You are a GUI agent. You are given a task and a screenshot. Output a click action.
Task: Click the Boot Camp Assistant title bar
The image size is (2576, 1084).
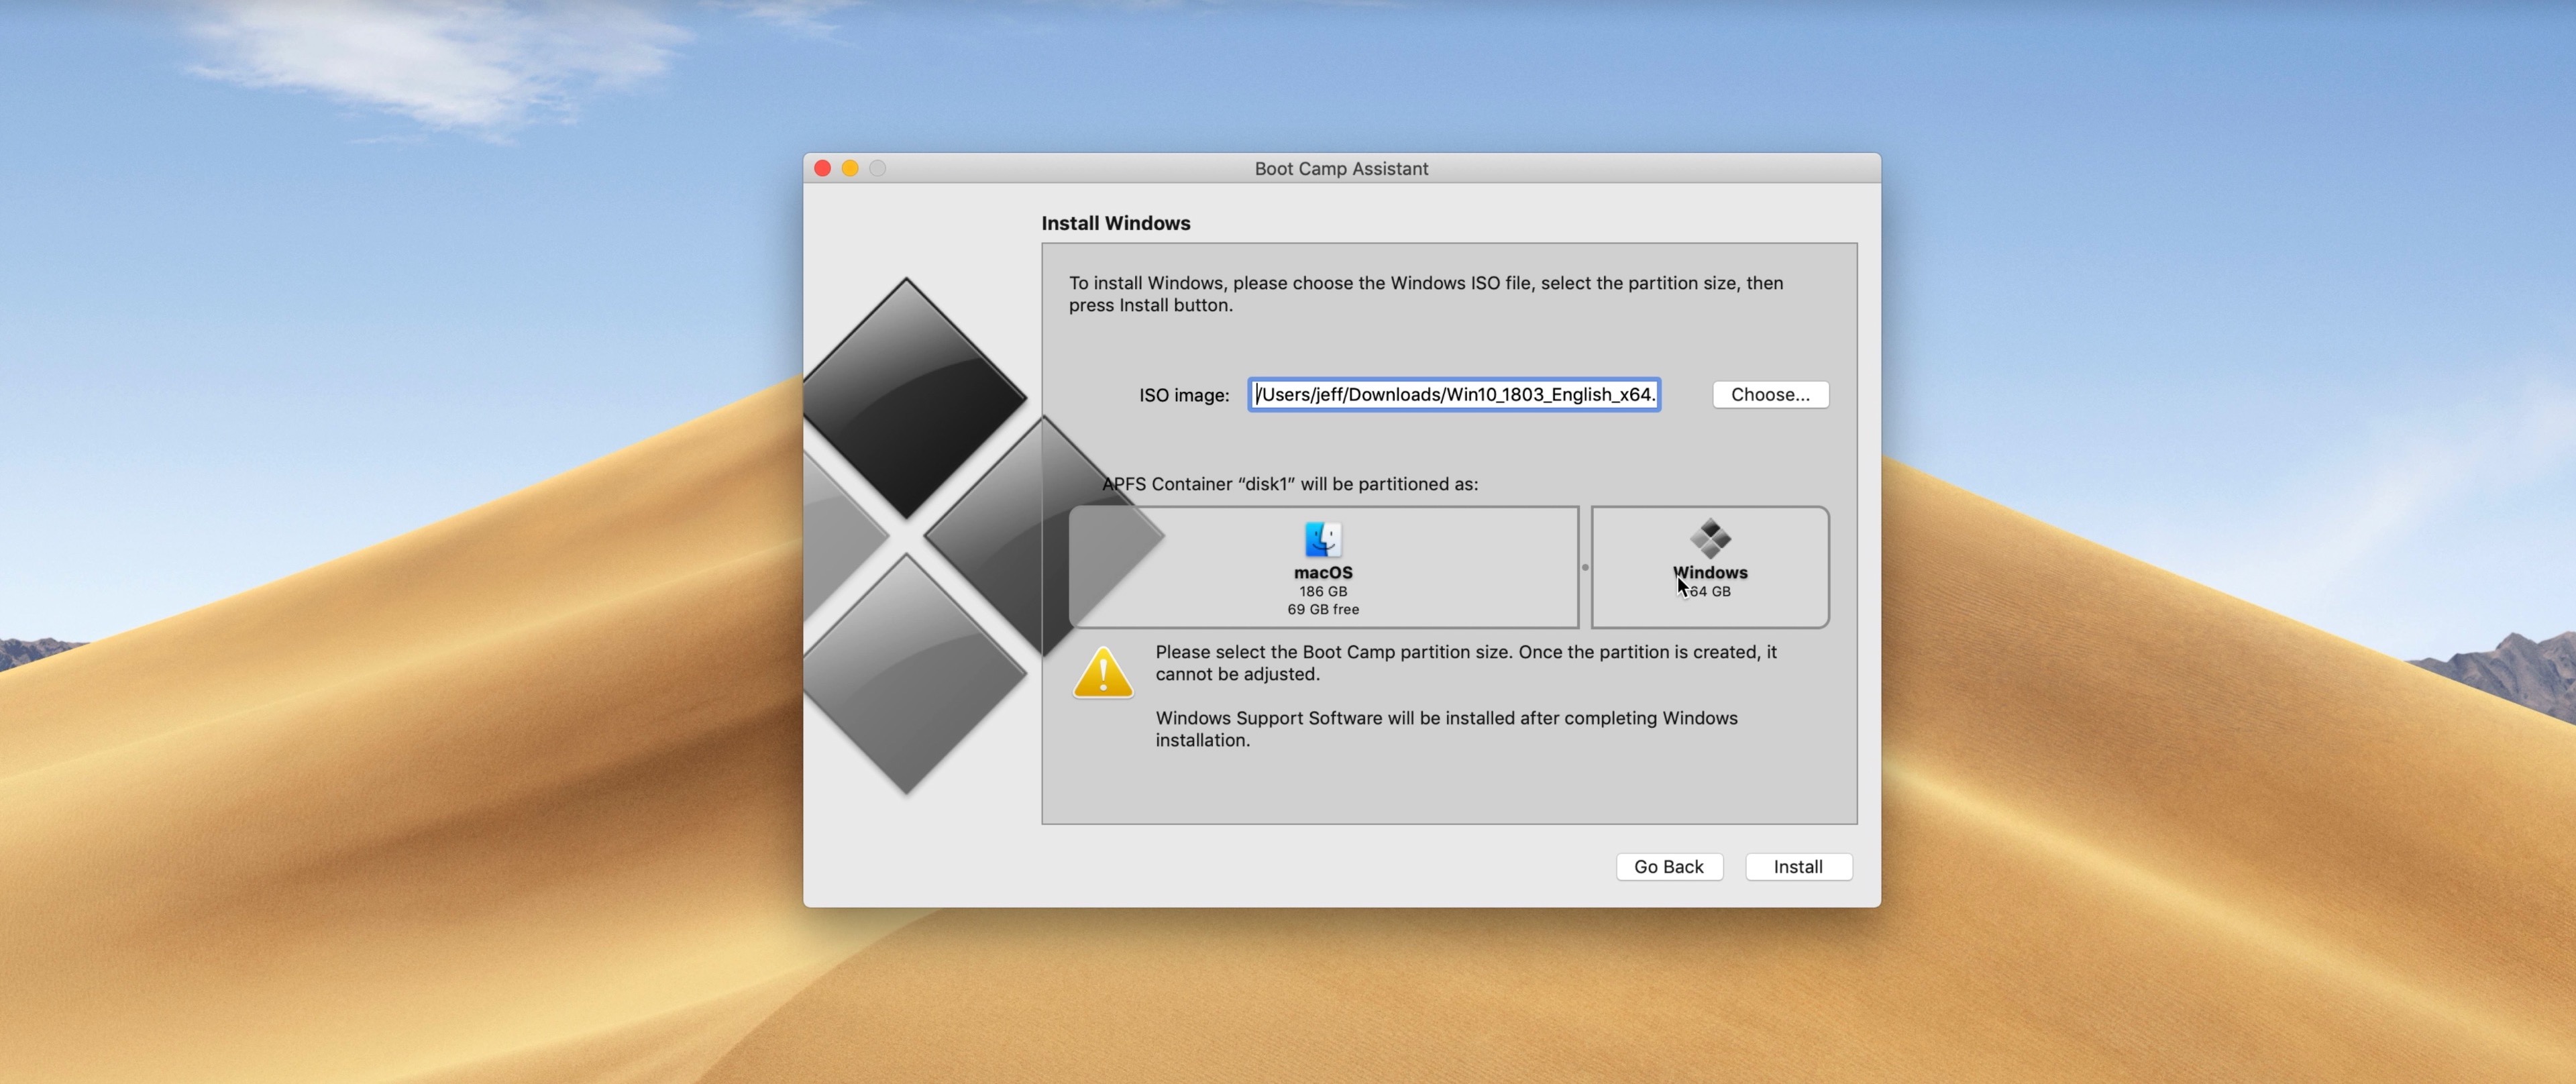coord(1341,168)
